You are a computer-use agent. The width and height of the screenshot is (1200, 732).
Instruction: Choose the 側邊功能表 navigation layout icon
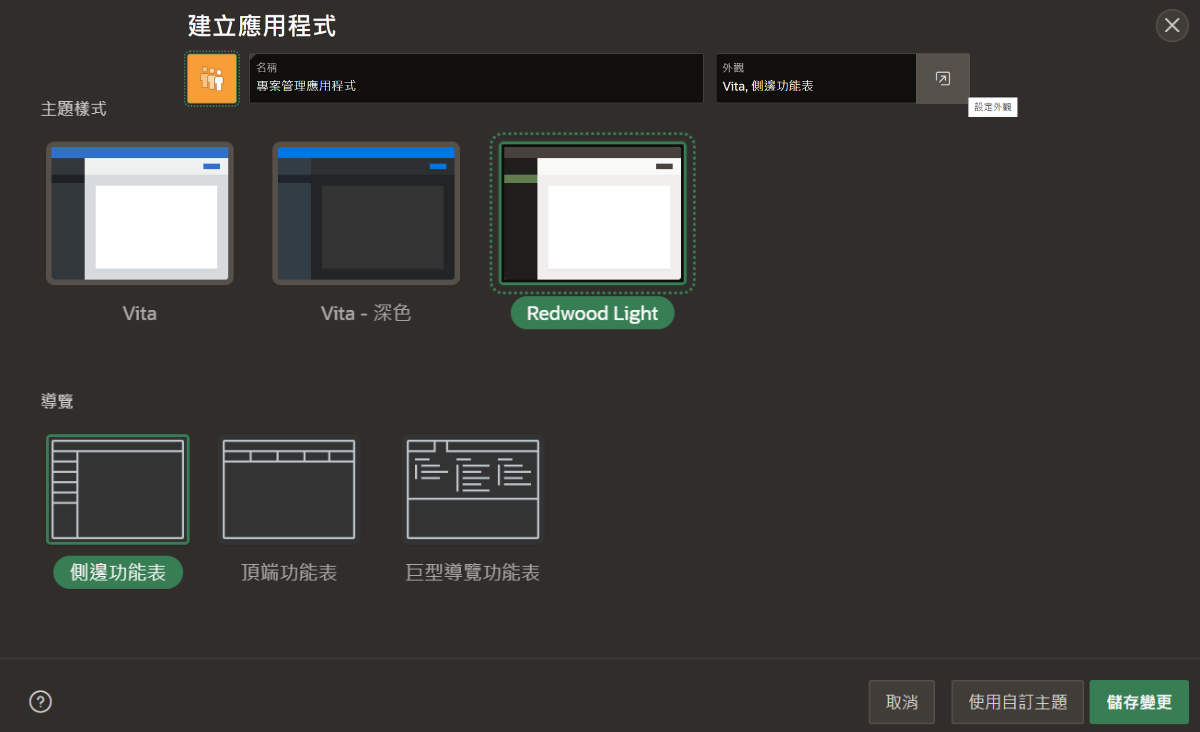pyautogui.click(x=118, y=490)
